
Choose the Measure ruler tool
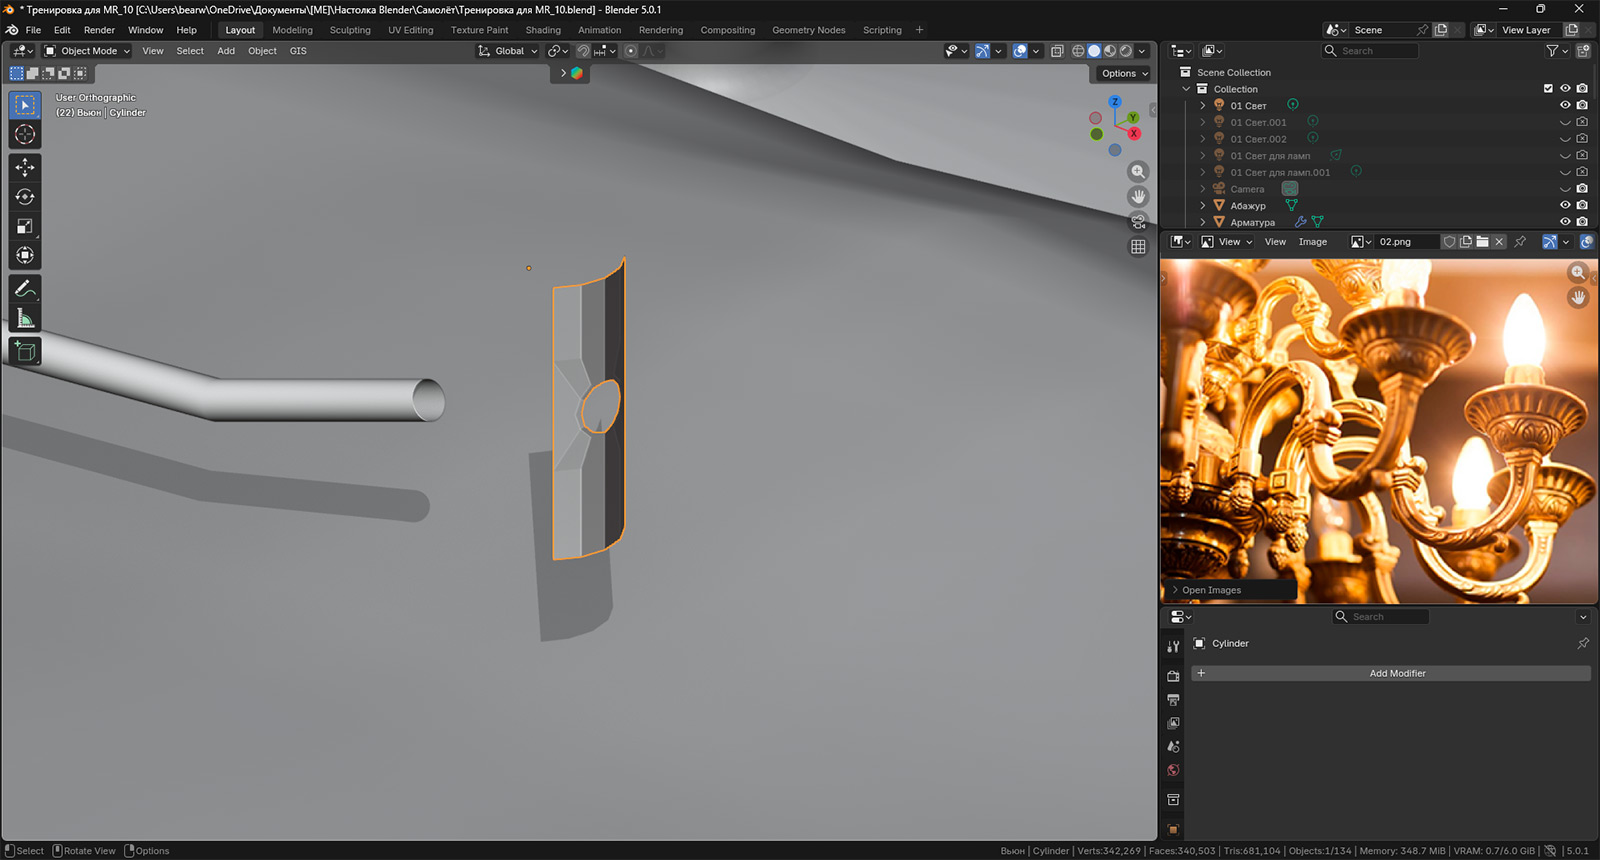pyautogui.click(x=25, y=319)
